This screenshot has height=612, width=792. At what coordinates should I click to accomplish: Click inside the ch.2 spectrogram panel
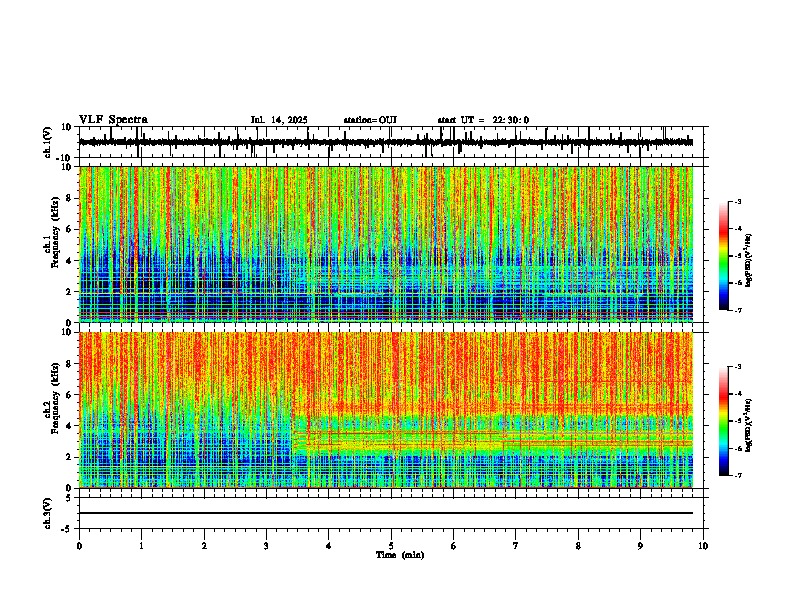[386, 410]
